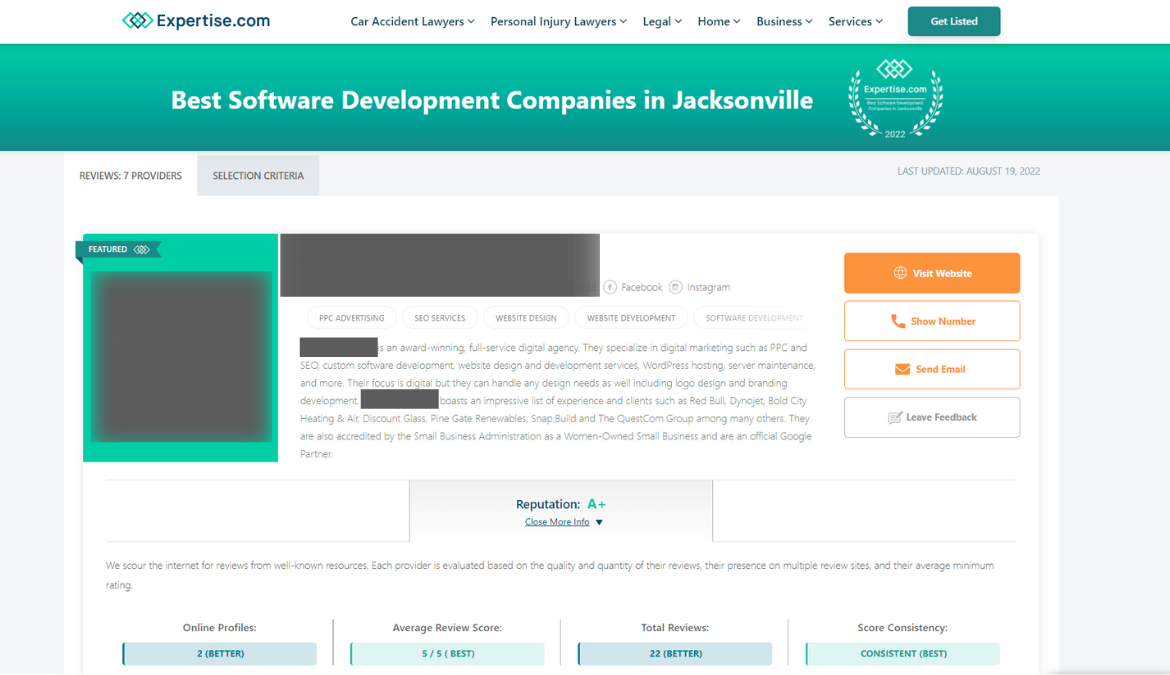Open the Legal dropdown menu
Image resolution: width=1170 pixels, height=675 pixels.
[662, 21]
